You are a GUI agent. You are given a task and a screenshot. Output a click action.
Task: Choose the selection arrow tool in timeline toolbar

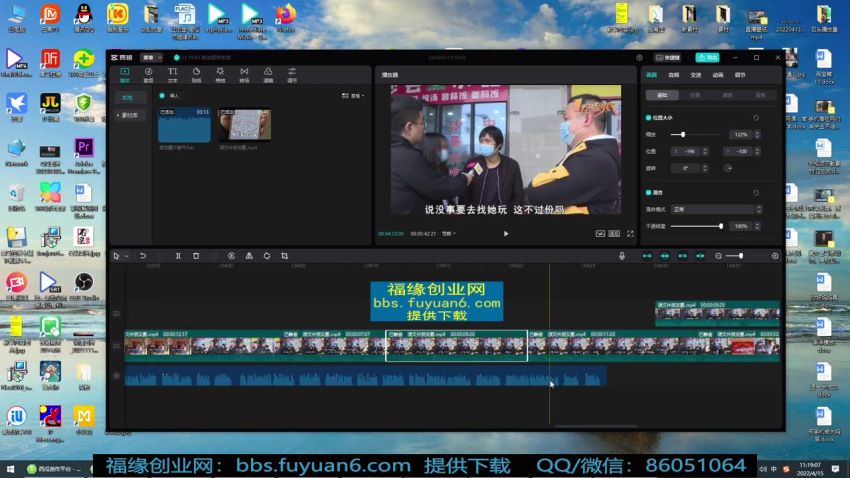[x=116, y=256]
